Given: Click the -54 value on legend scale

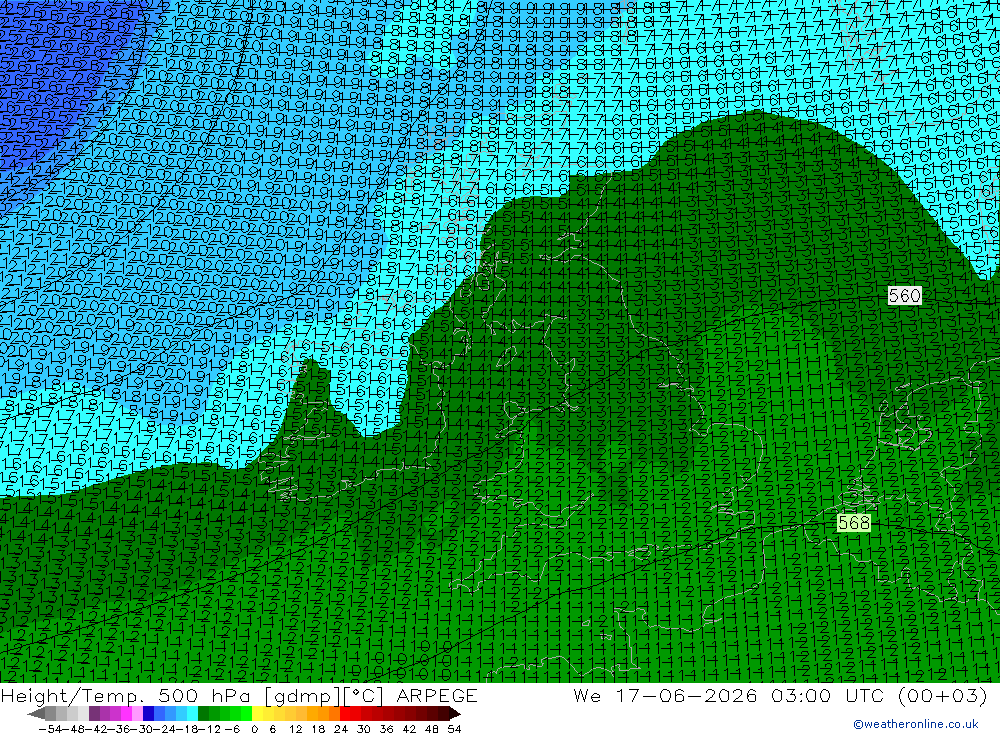Looking at the screenshot, I should (x=50, y=729).
